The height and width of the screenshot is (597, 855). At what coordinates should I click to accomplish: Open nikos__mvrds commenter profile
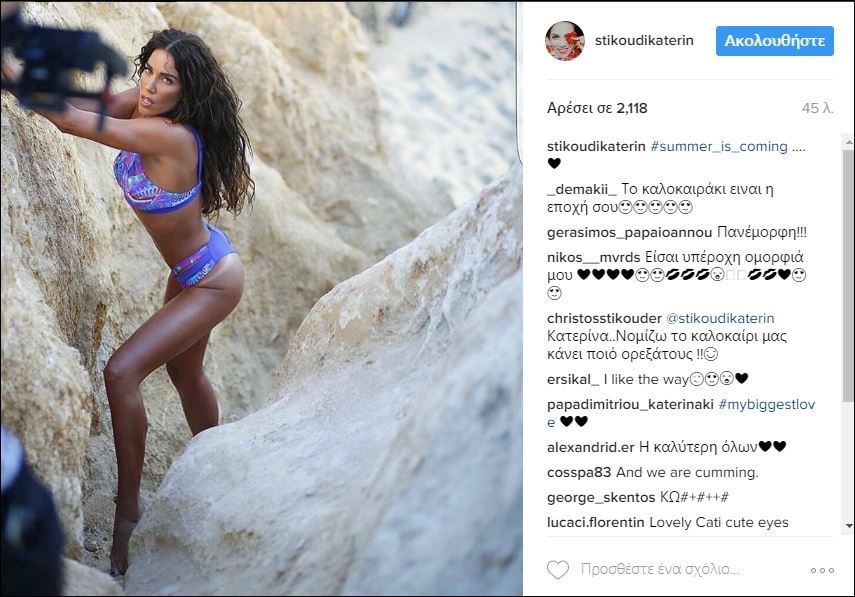tap(593, 257)
